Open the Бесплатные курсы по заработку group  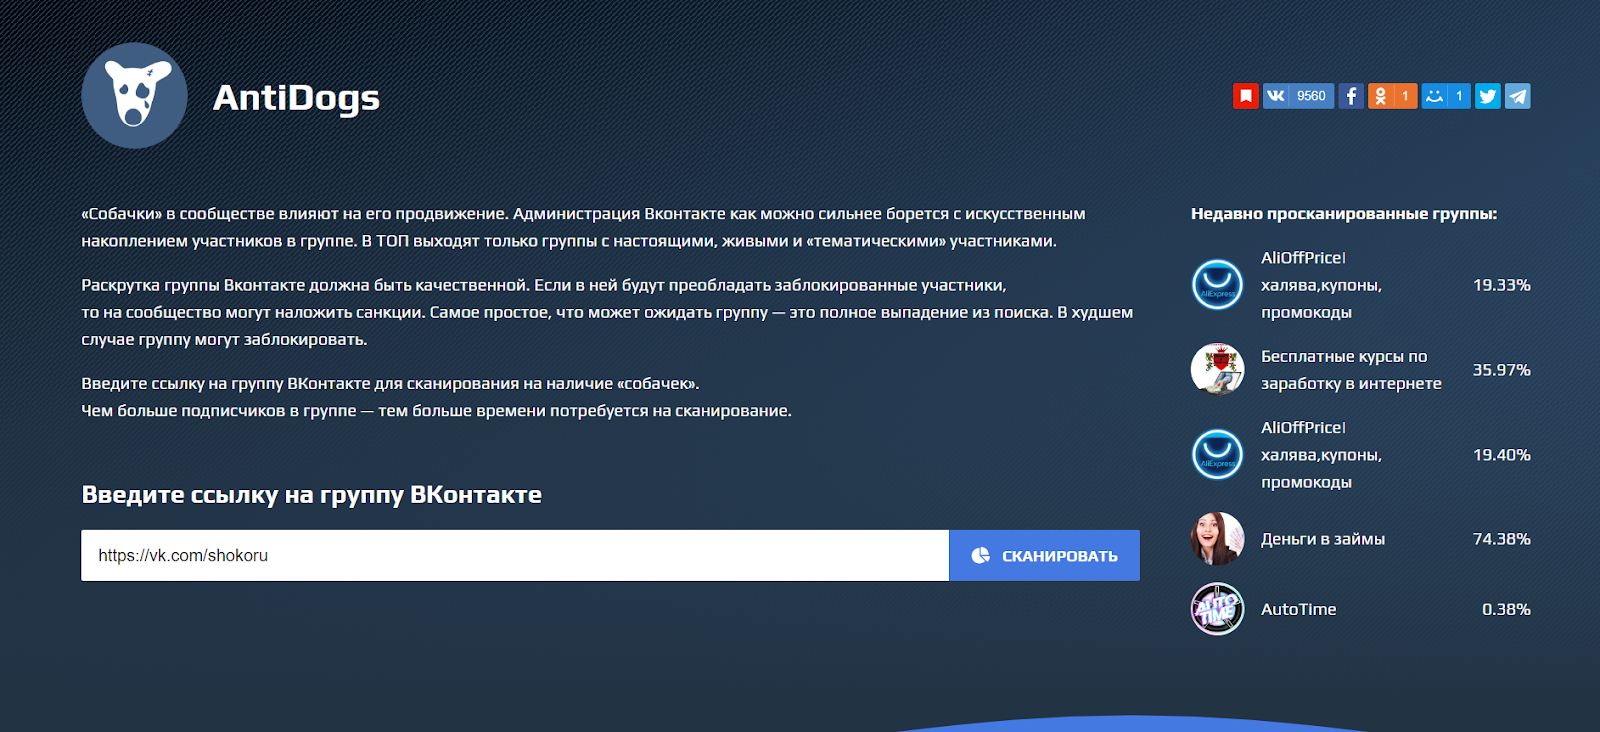[1350, 370]
